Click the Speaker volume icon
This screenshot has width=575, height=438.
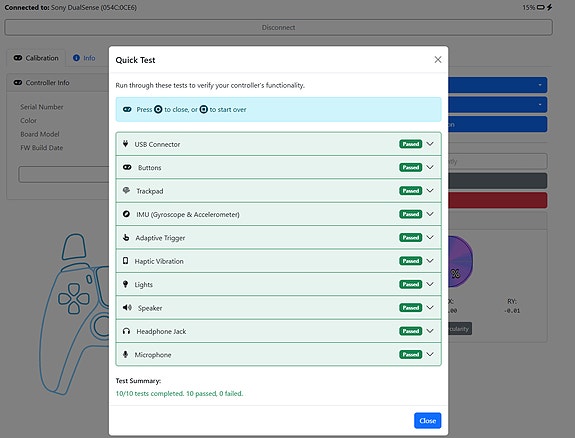127,307
